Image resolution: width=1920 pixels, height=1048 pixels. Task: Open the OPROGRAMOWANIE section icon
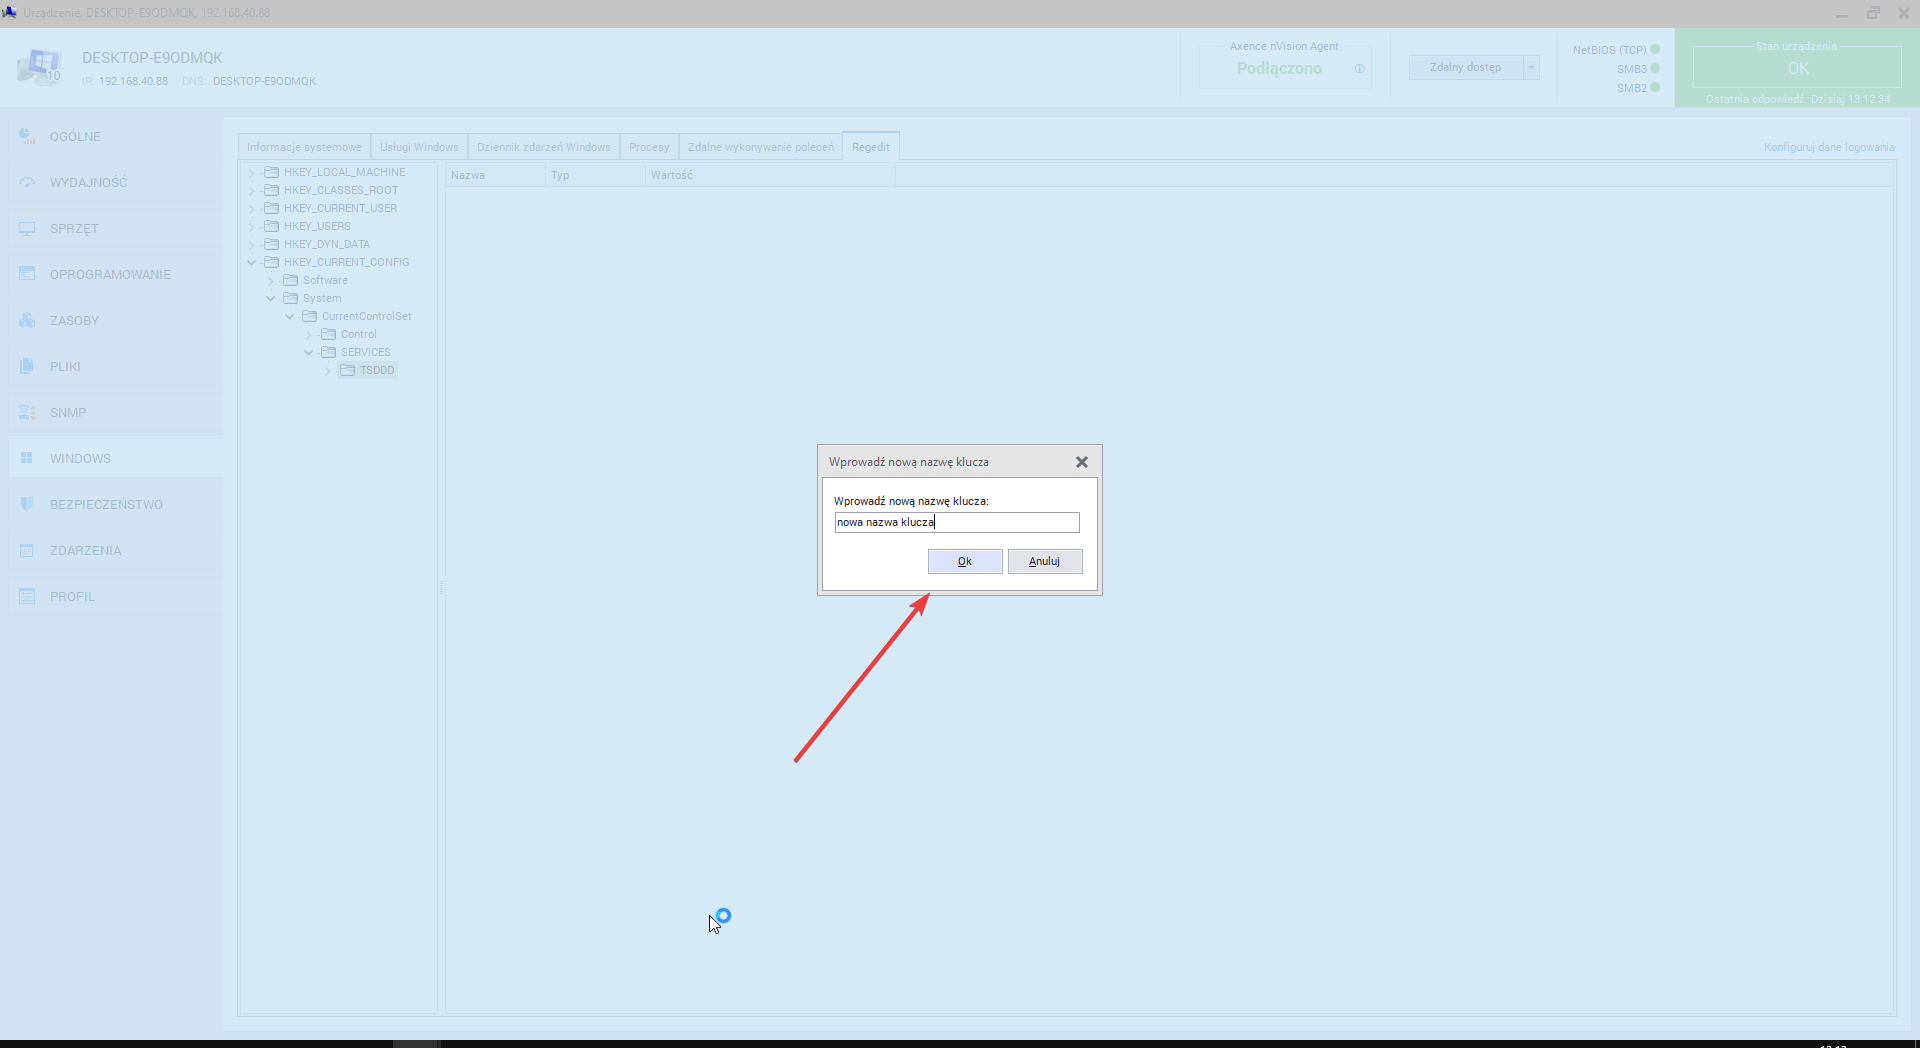click(27, 274)
